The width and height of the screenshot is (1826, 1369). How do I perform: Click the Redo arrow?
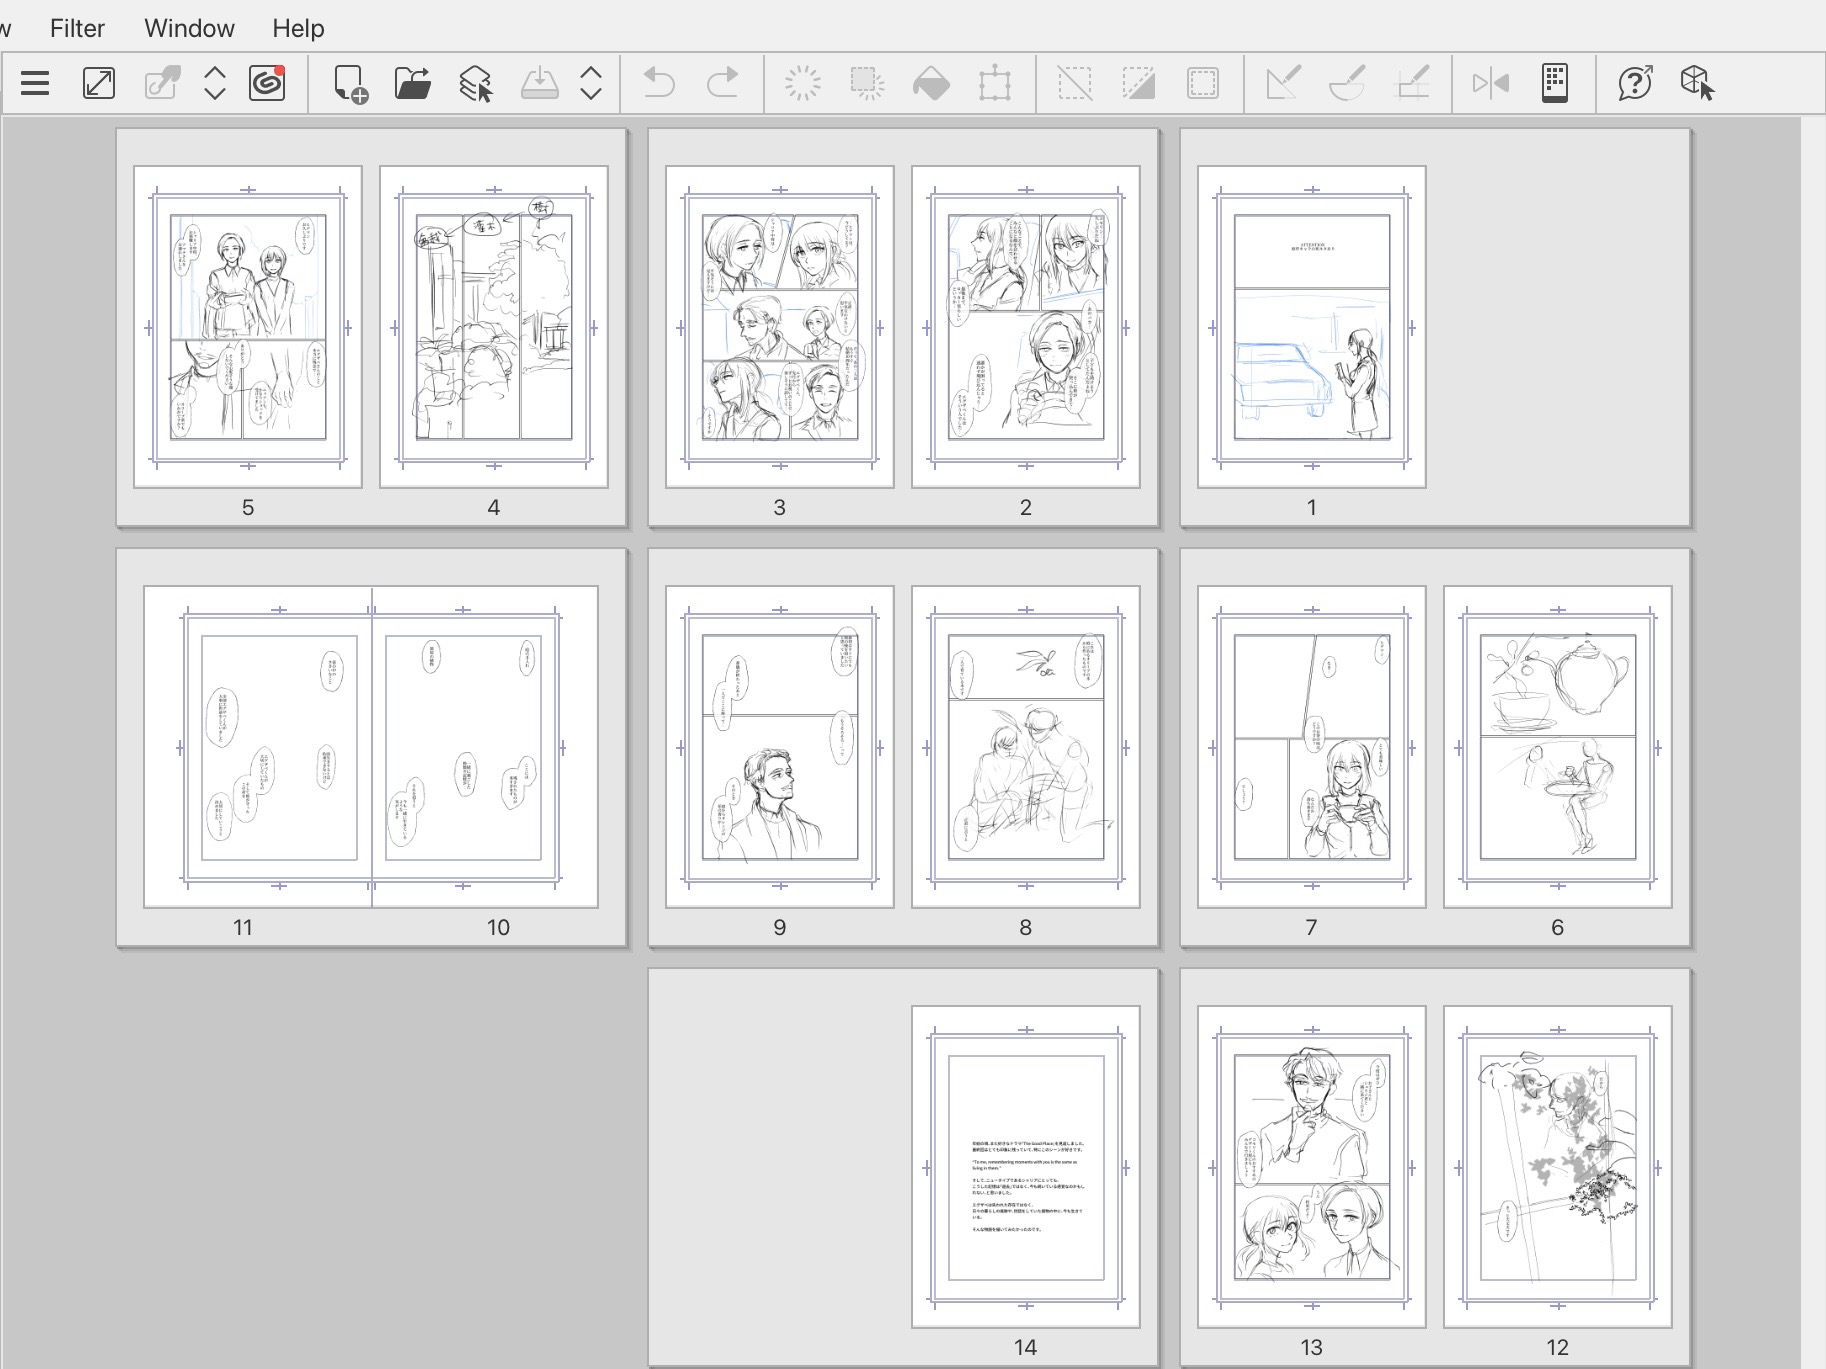(722, 83)
